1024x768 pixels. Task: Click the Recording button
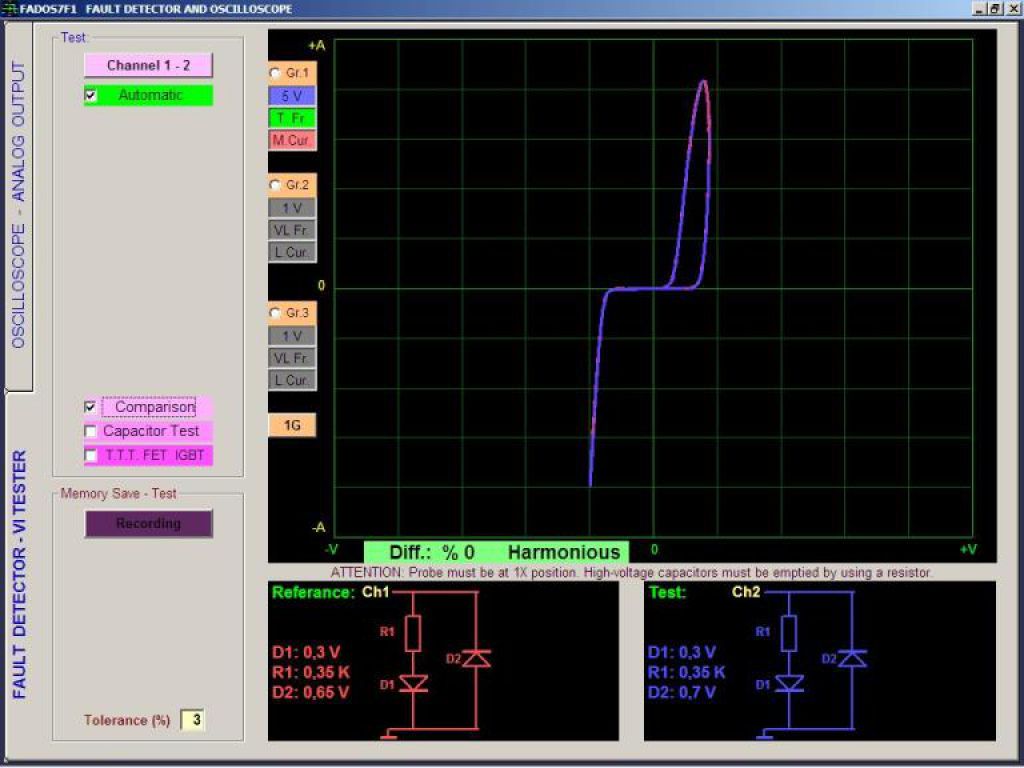pyautogui.click(x=148, y=524)
